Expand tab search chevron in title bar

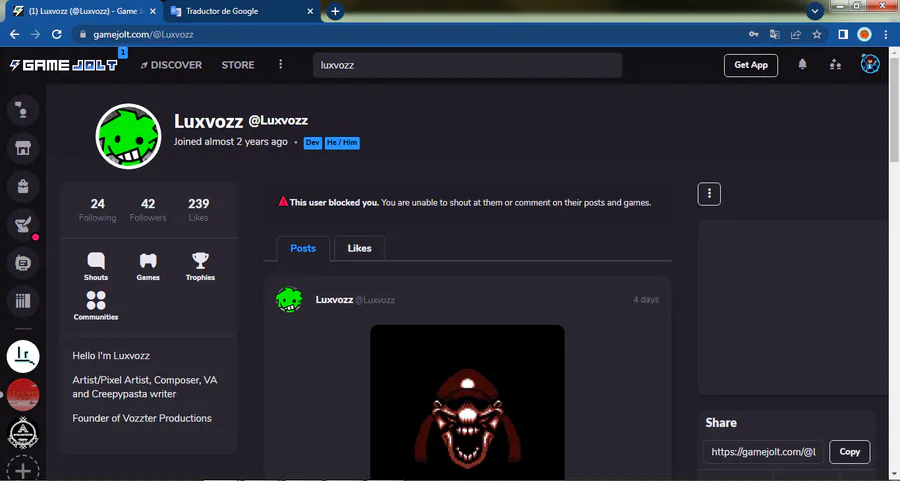[x=814, y=11]
